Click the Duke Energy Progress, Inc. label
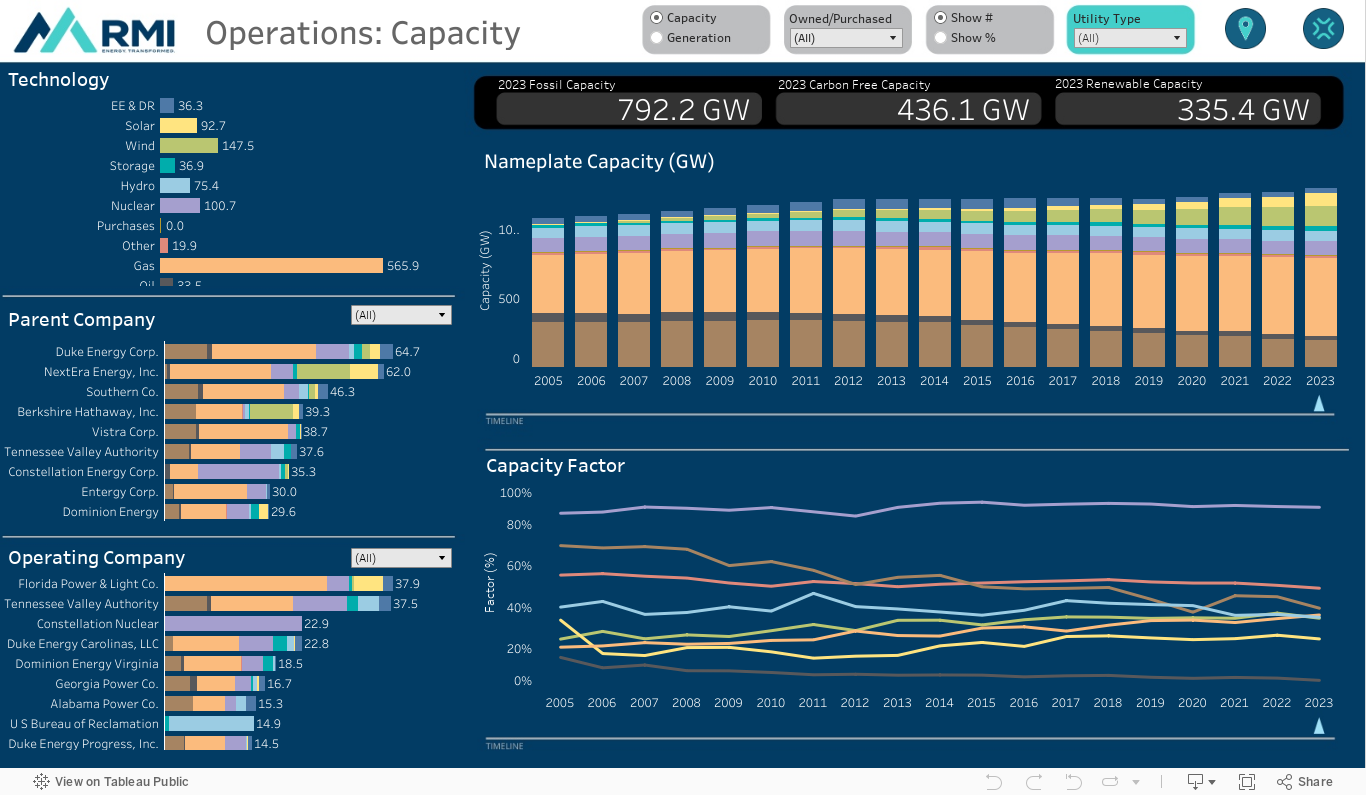 (83, 744)
